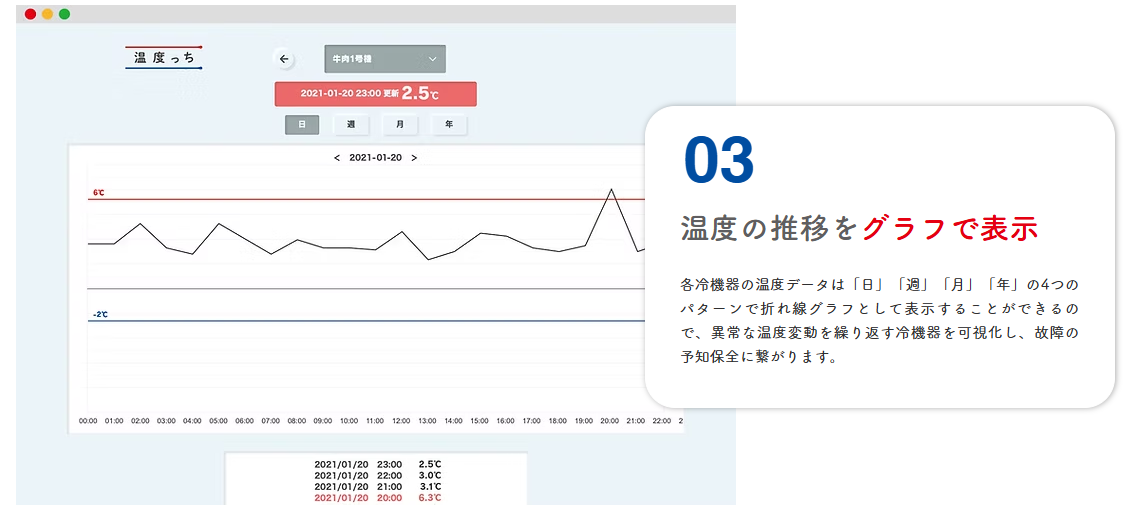Click the 2021-01-20 23:00 更新 2.5℃ banner

tap(375, 94)
